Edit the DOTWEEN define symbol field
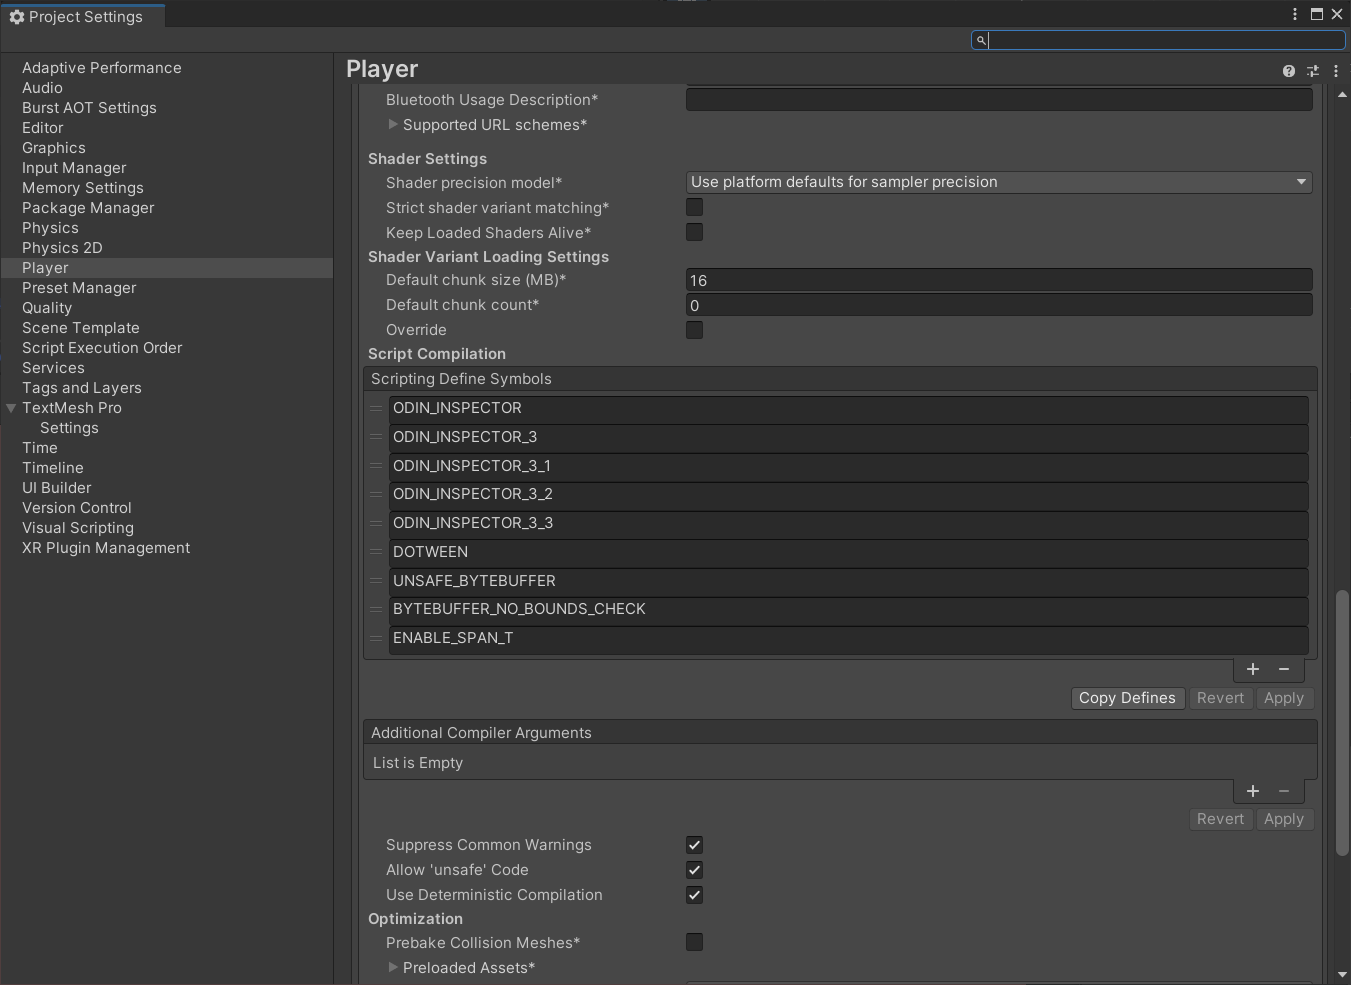The height and width of the screenshot is (985, 1351). point(849,552)
